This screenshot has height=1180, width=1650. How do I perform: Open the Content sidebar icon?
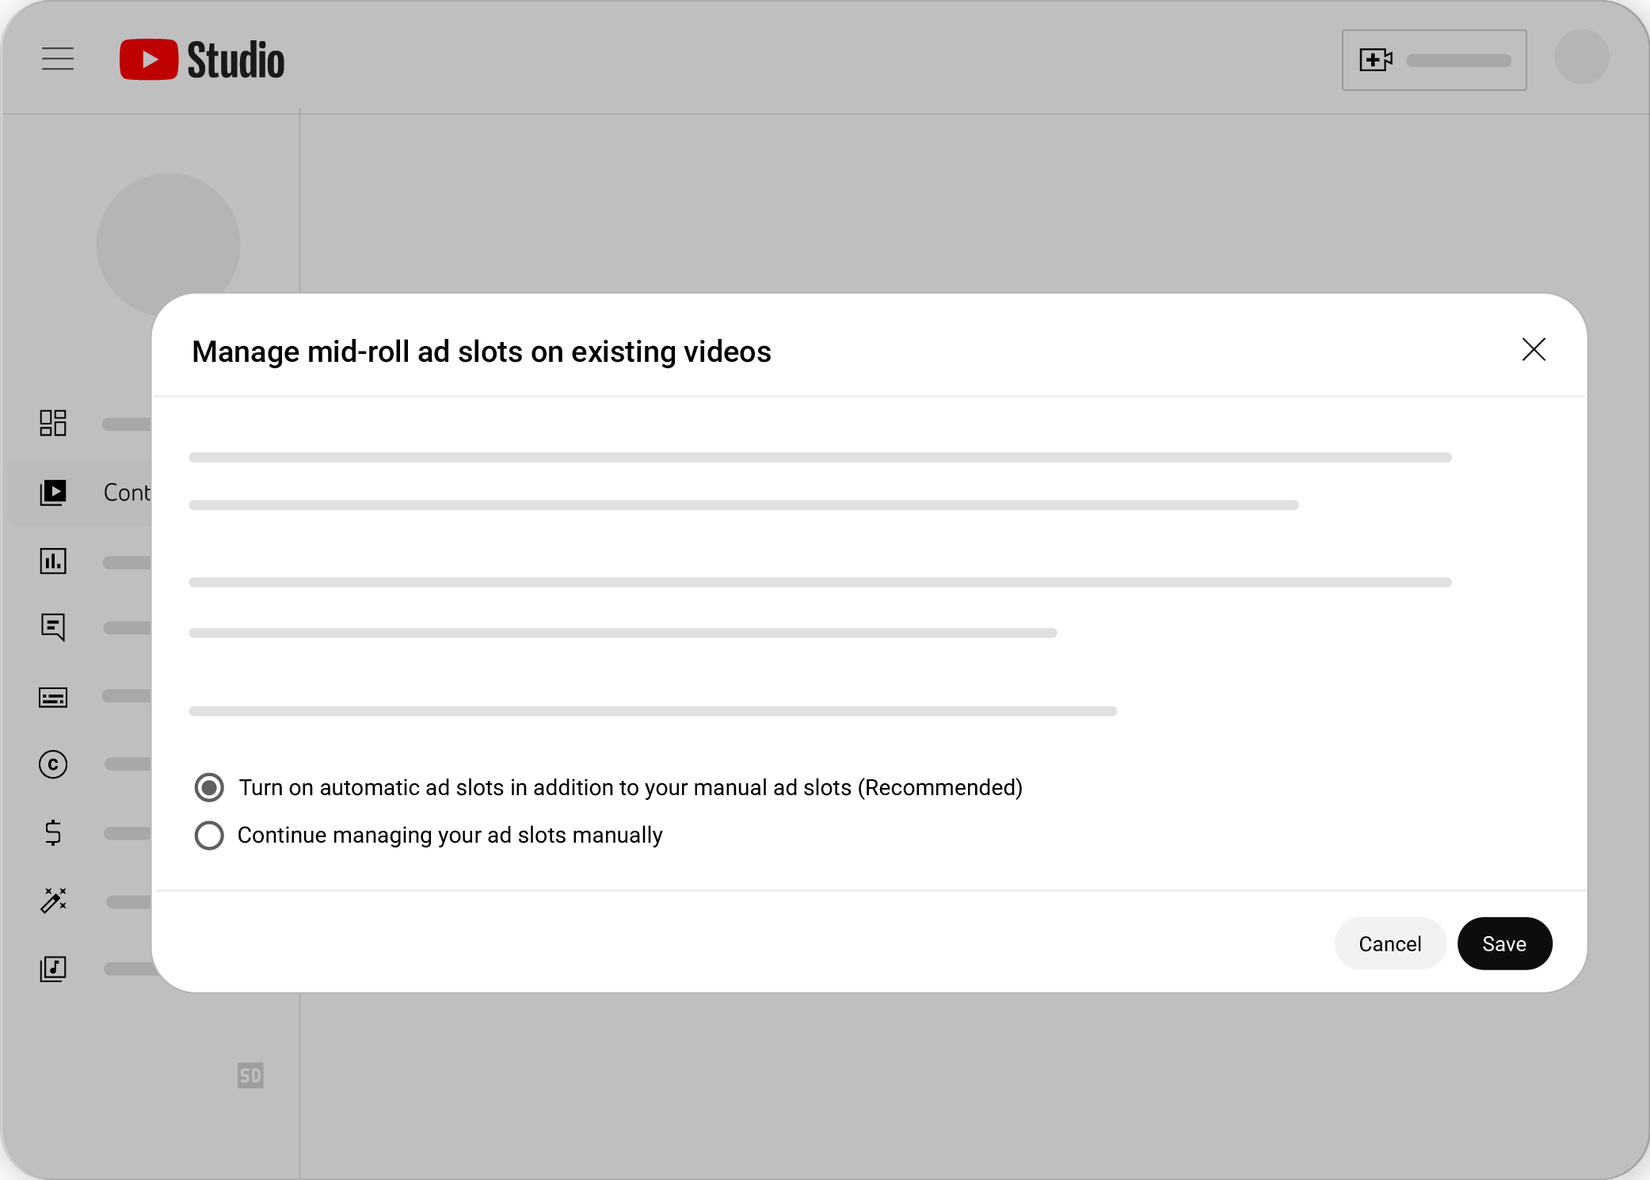[53, 492]
